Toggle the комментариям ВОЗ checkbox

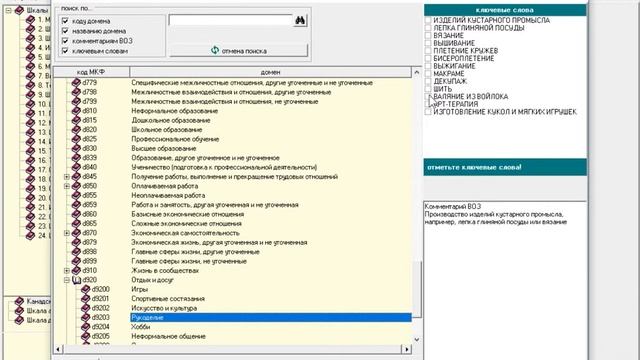[65, 41]
